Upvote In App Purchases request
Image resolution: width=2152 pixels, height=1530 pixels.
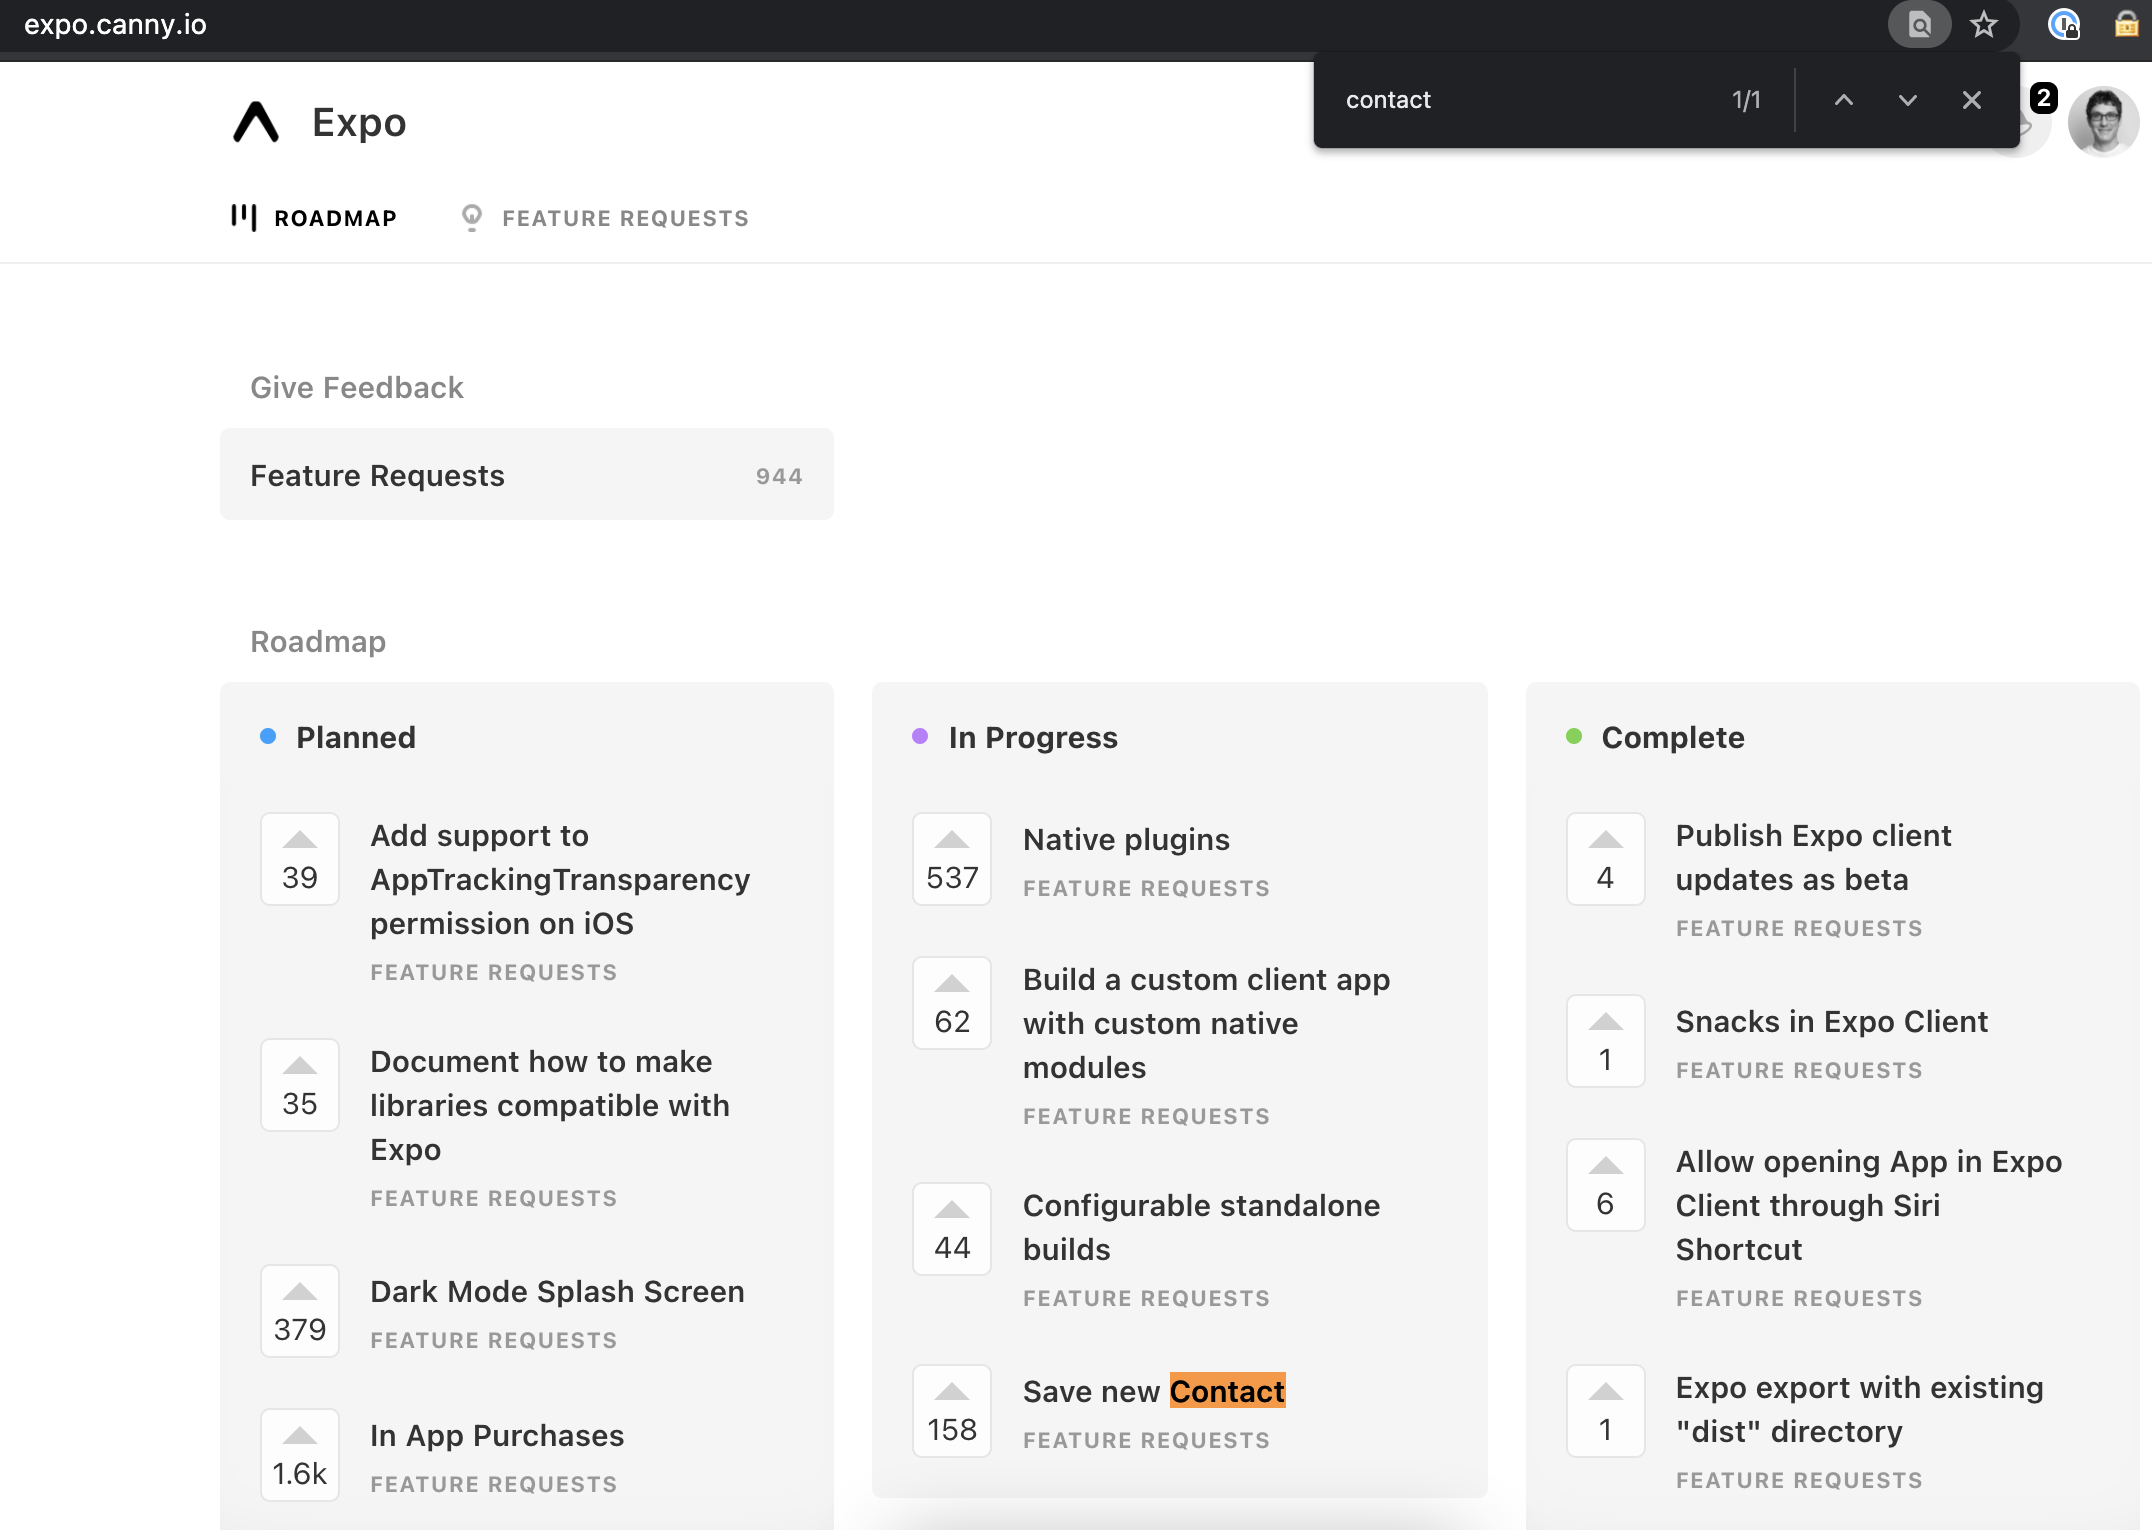pos(299,1455)
